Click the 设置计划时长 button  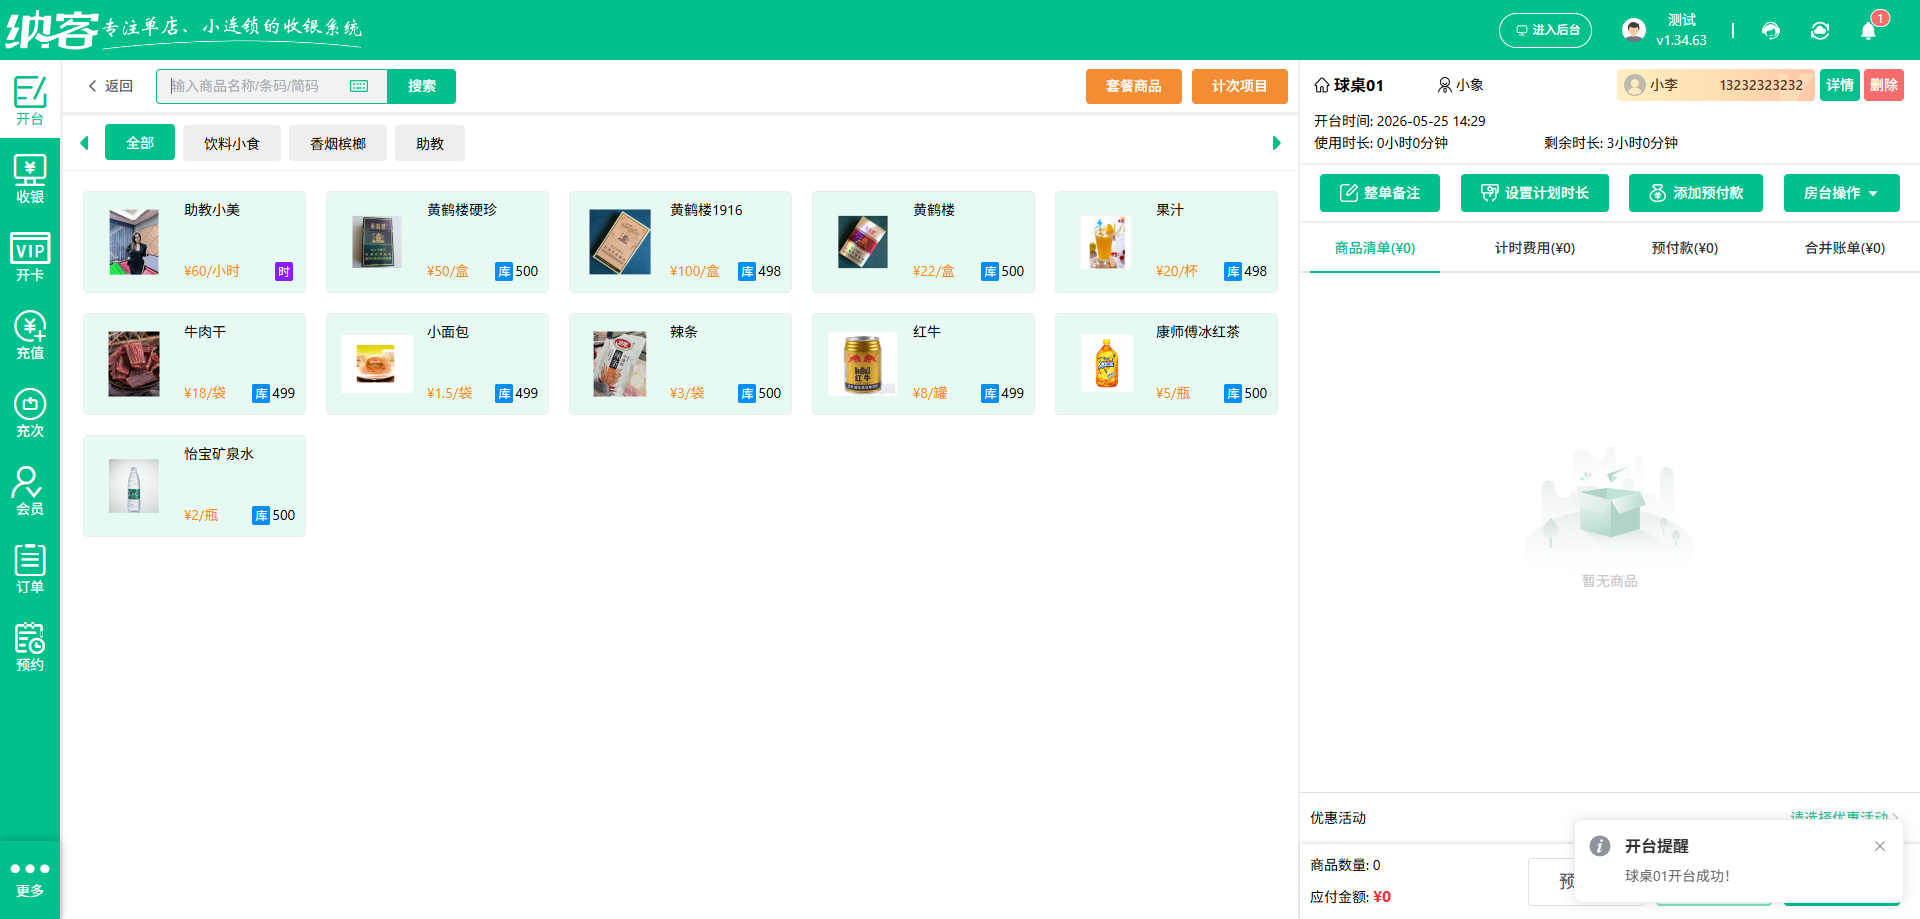click(x=1535, y=193)
